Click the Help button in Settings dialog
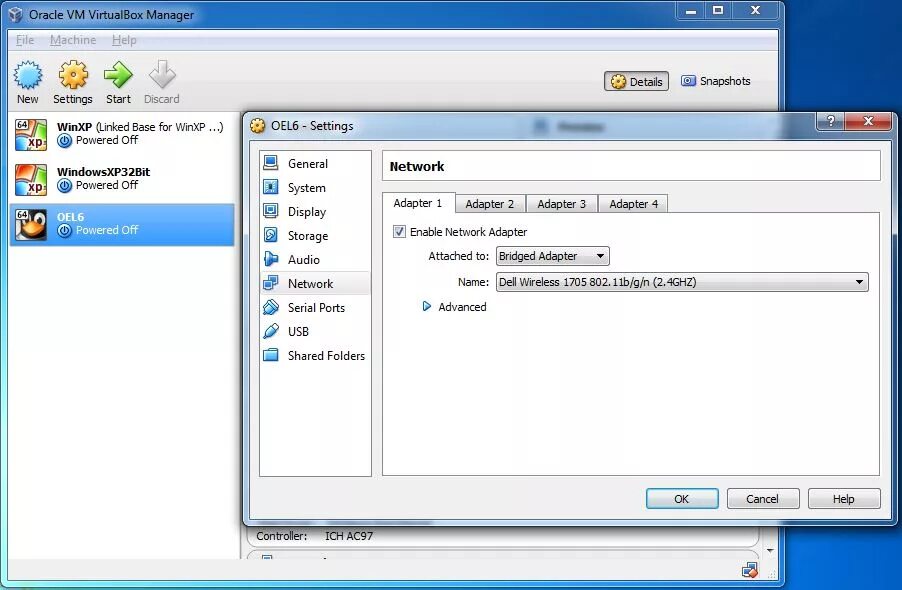This screenshot has height=590, width=902. pos(844,499)
